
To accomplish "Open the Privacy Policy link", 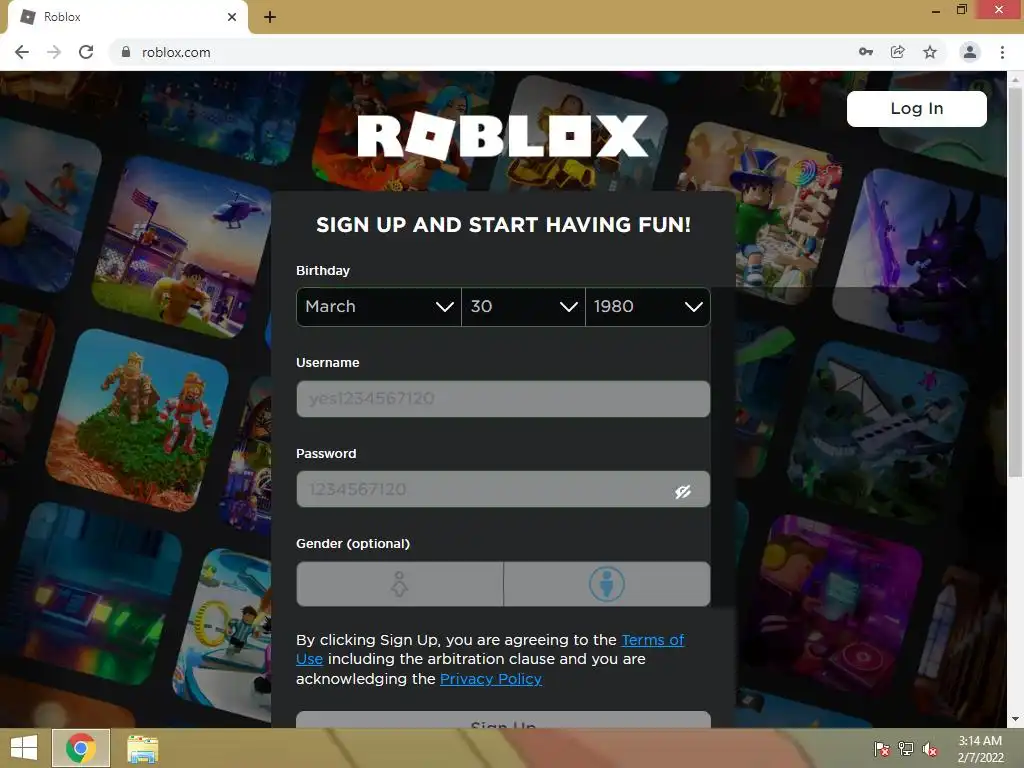I will coord(491,679).
